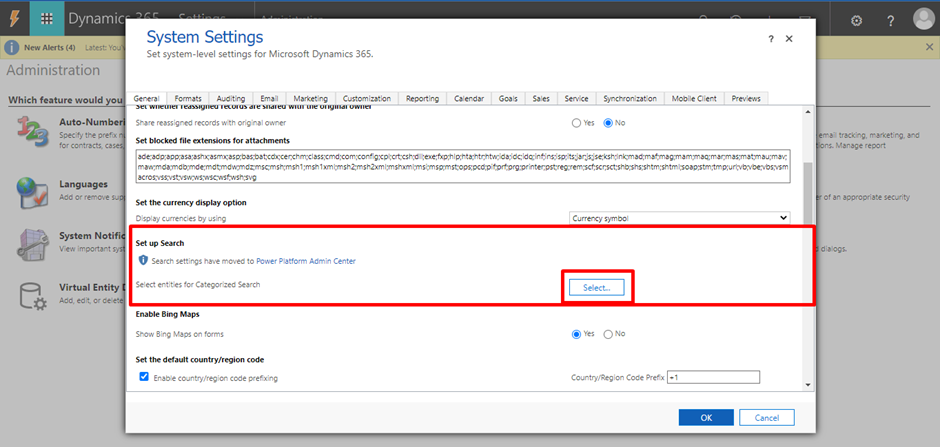The image size is (940, 447).
Task: Select Yes for Show Bing Maps
Action: 576,334
